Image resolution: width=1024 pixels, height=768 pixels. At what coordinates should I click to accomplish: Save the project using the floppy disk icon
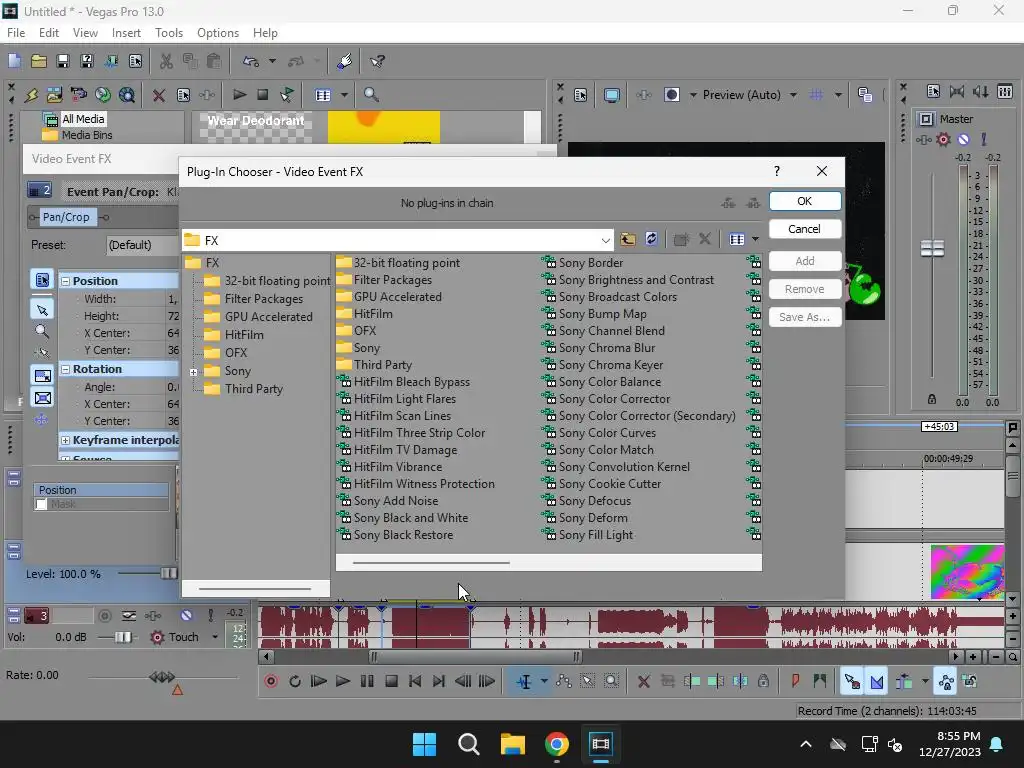click(63, 61)
